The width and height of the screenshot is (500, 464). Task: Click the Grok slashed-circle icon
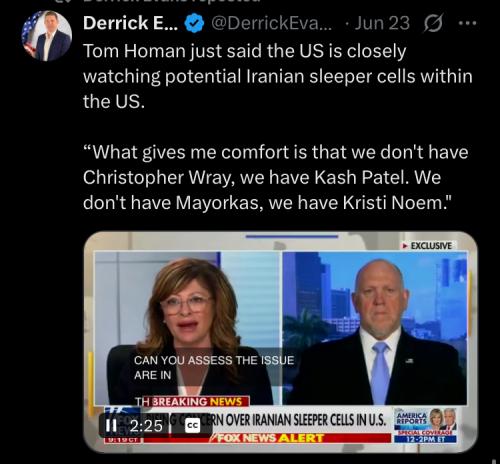433,23
